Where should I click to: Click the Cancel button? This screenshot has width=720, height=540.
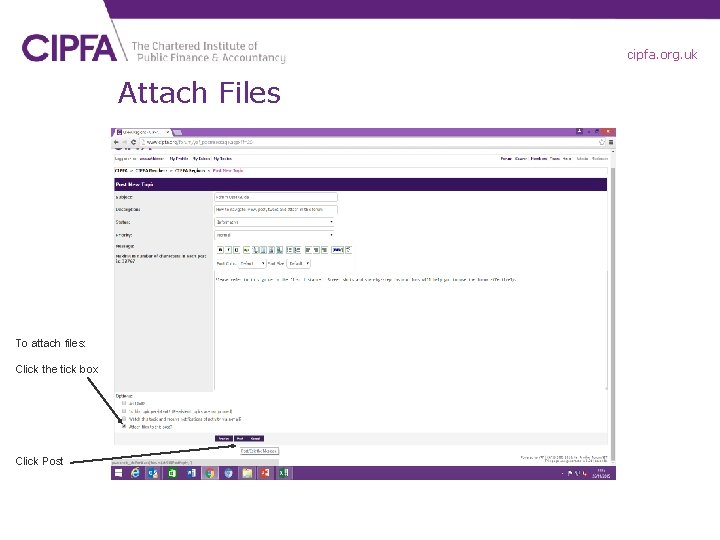[255, 439]
